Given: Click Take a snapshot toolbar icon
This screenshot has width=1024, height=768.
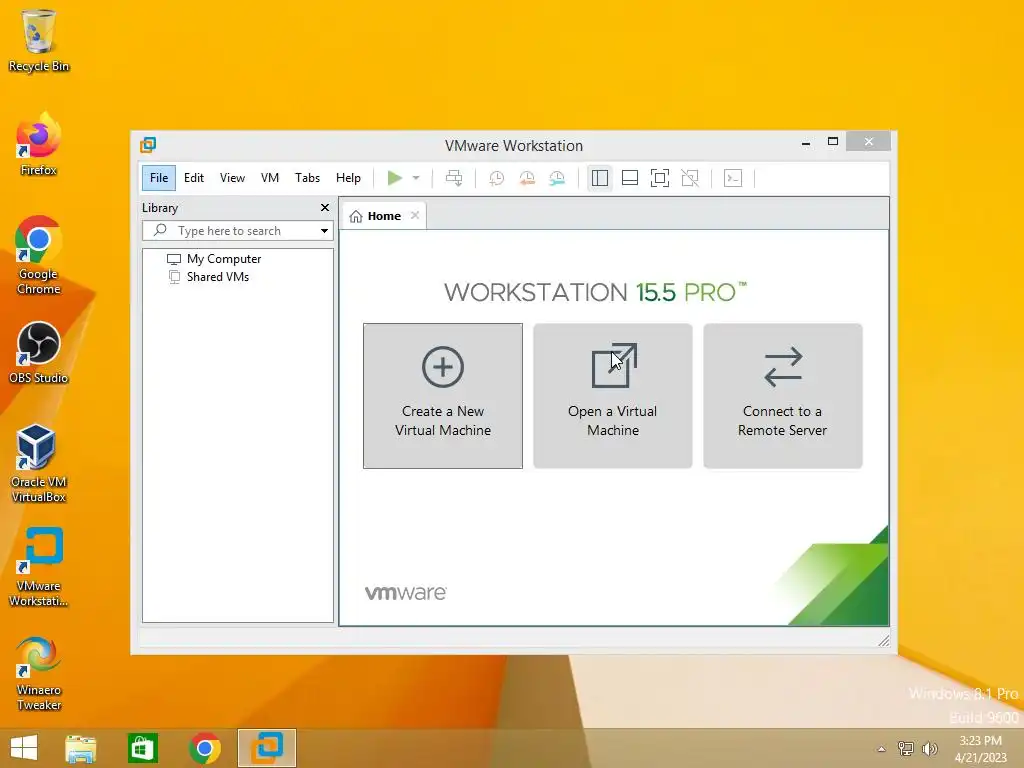Looking at the screenshot, I should [496, 178].
